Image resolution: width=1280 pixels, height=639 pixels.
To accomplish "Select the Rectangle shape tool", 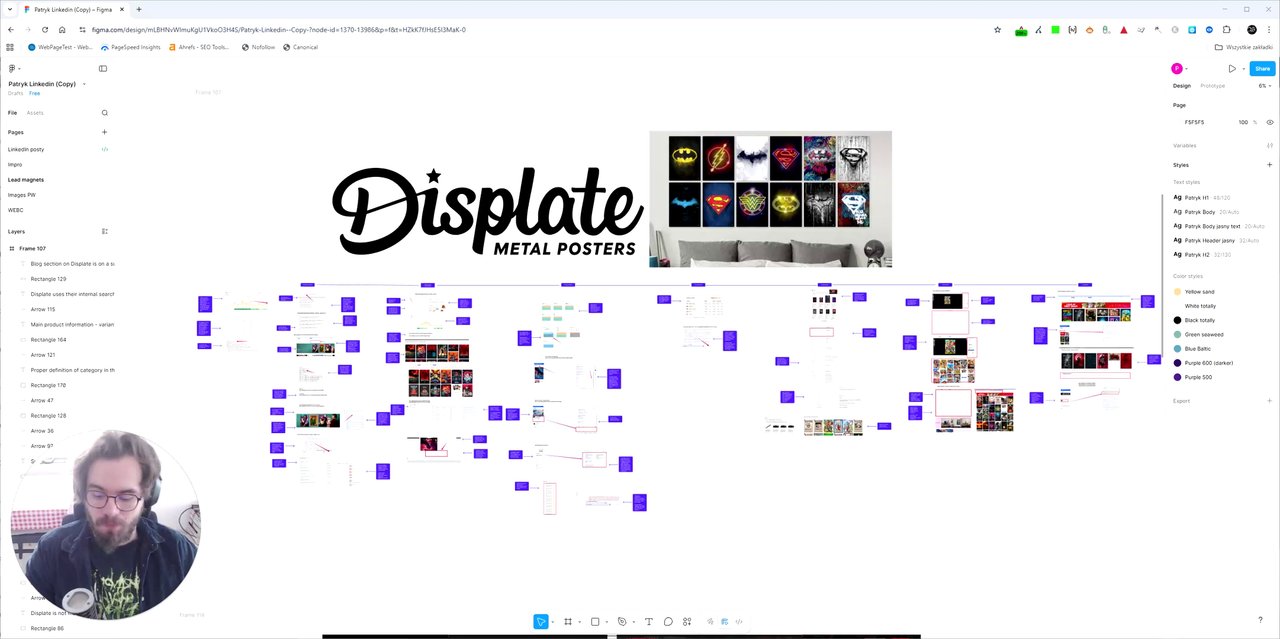I will pos(595,621).
